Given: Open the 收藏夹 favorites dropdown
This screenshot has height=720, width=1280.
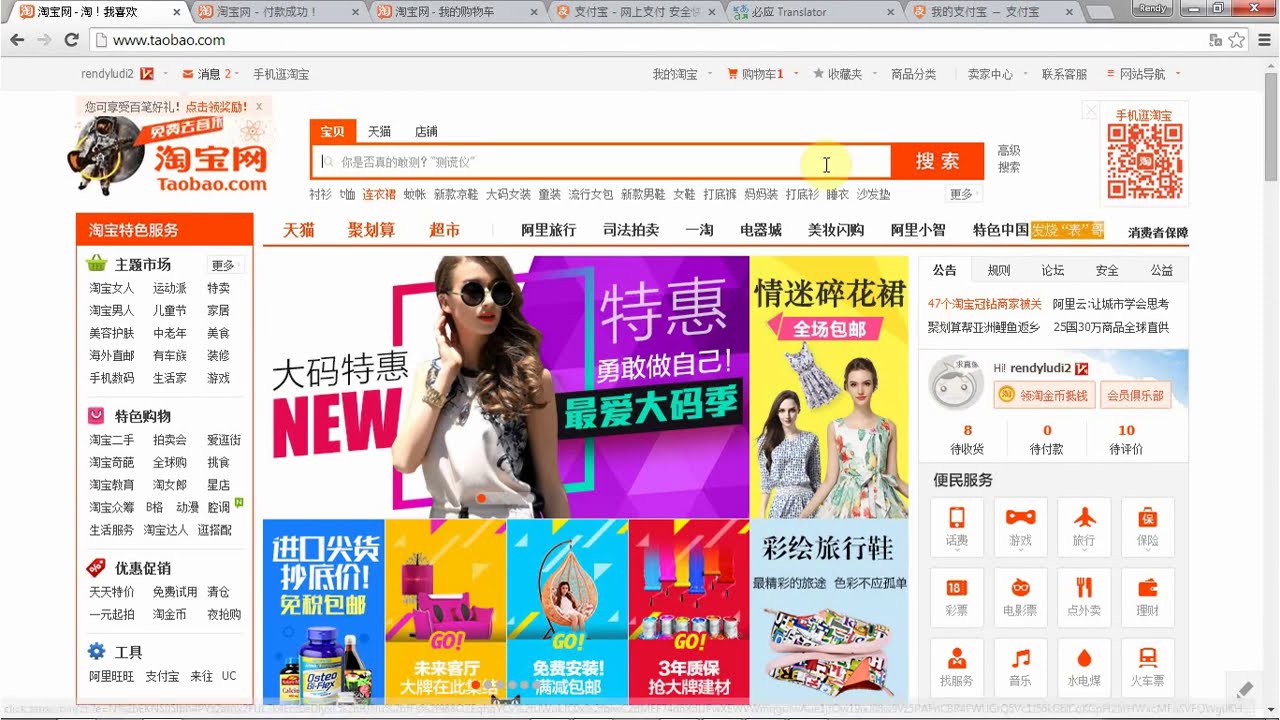Looking at the screenshot, I should (844, 74).
